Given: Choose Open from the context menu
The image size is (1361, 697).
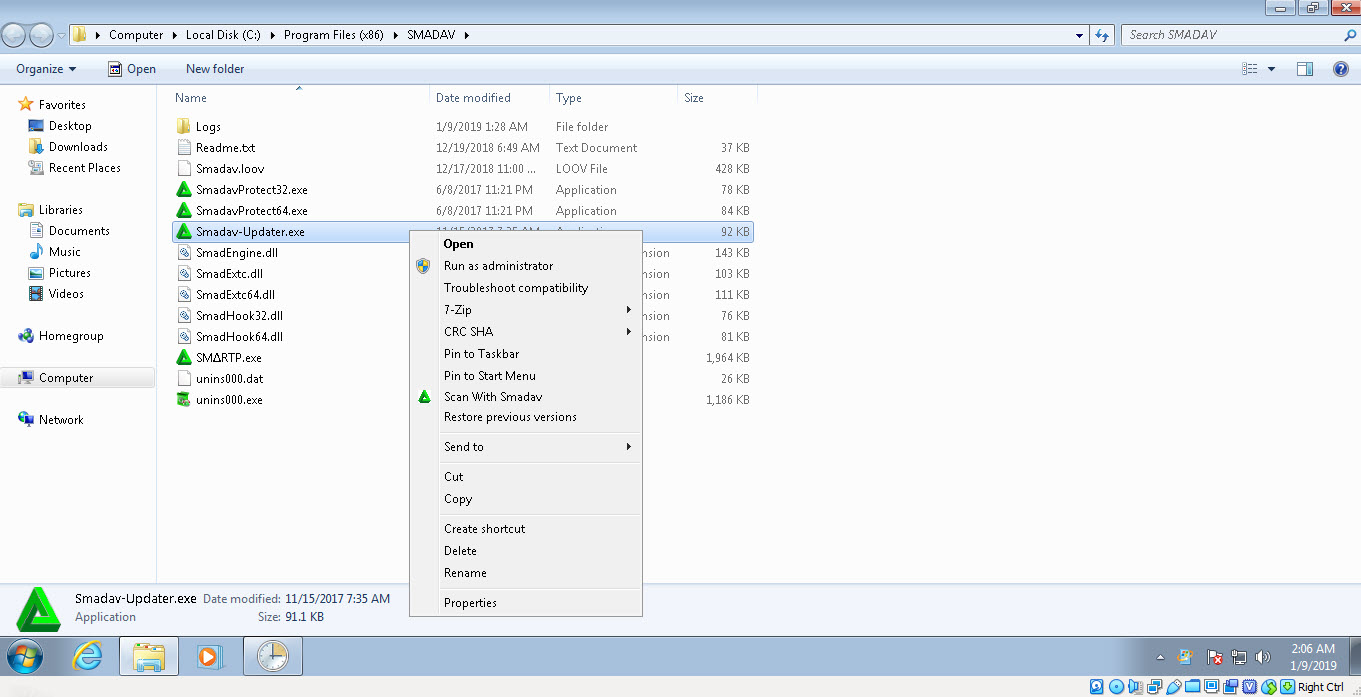Looking at the screenshot, I should click(526, 244).
